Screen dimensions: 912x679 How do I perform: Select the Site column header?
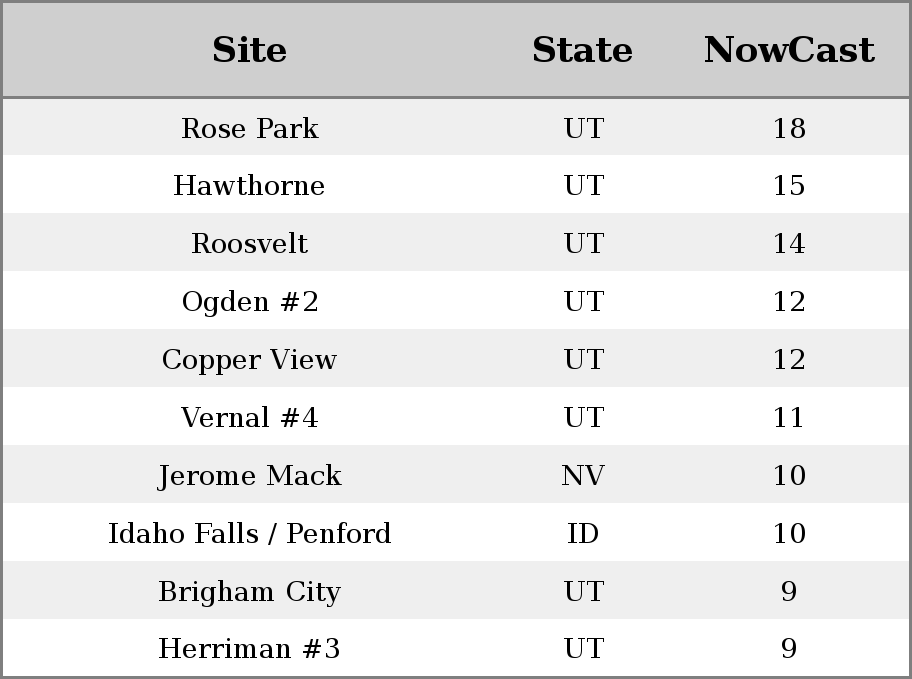(x=250, y=50)
